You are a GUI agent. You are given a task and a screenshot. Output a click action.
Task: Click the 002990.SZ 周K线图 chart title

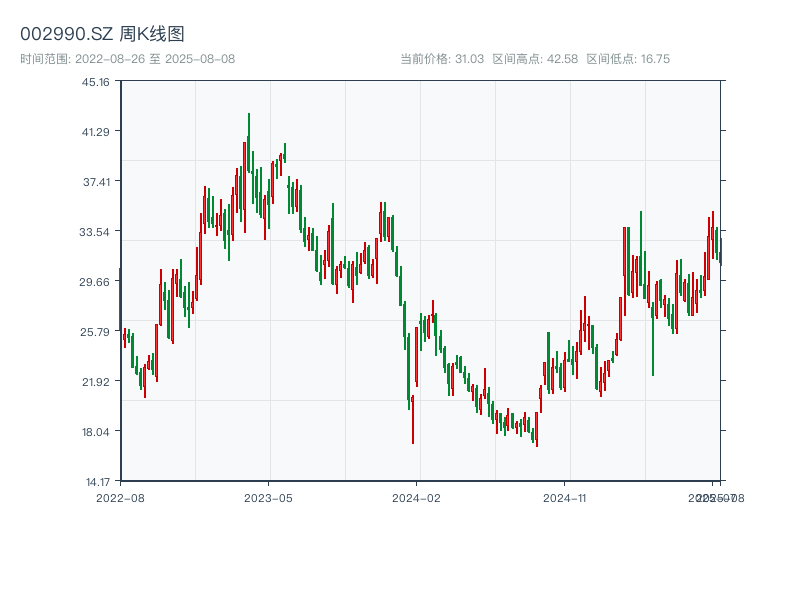point(102,35)
